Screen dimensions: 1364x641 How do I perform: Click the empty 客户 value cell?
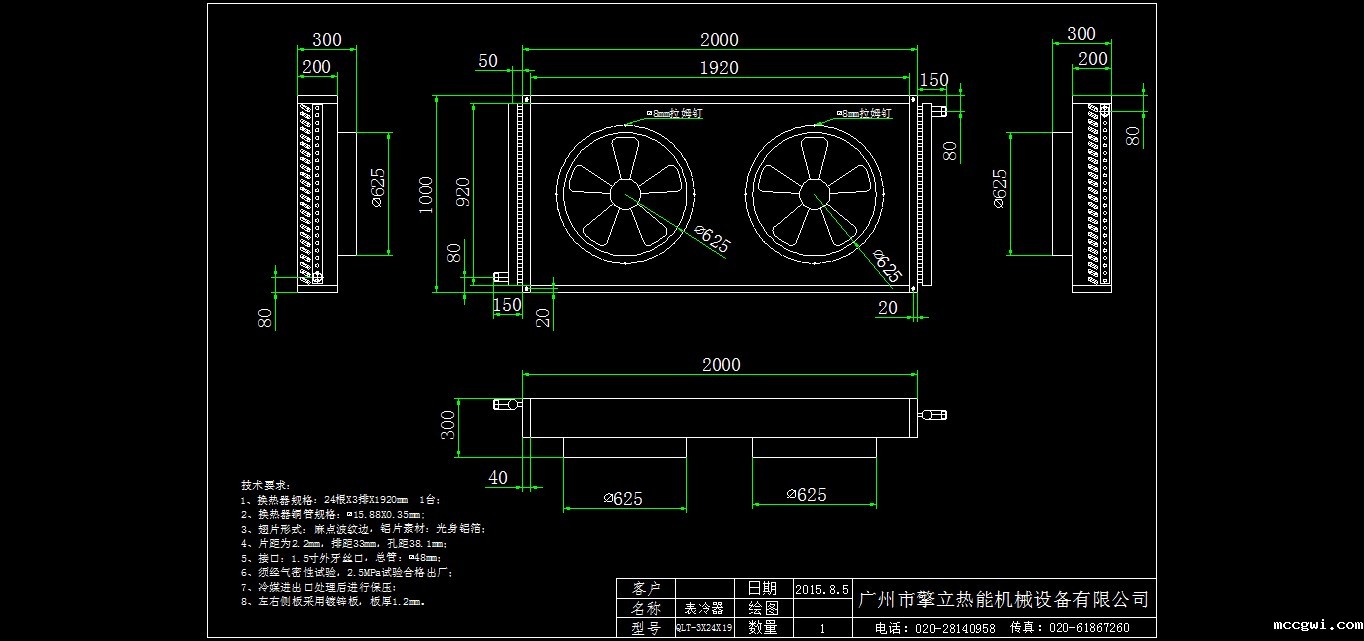coord(704,588)
